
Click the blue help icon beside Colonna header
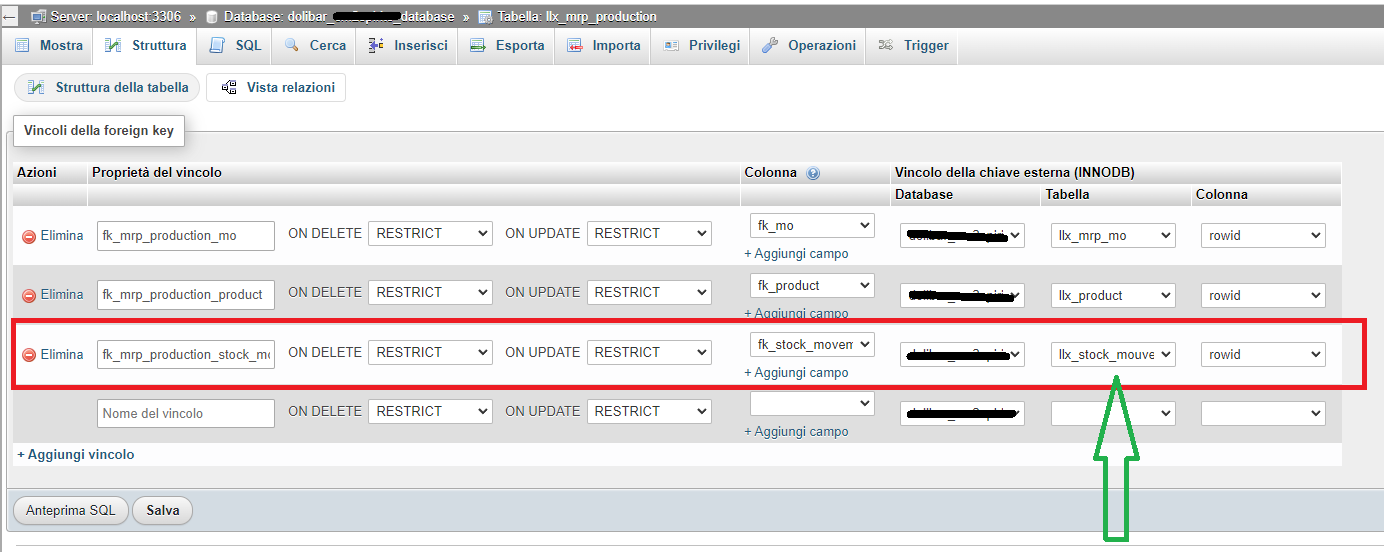pos(812,173)
